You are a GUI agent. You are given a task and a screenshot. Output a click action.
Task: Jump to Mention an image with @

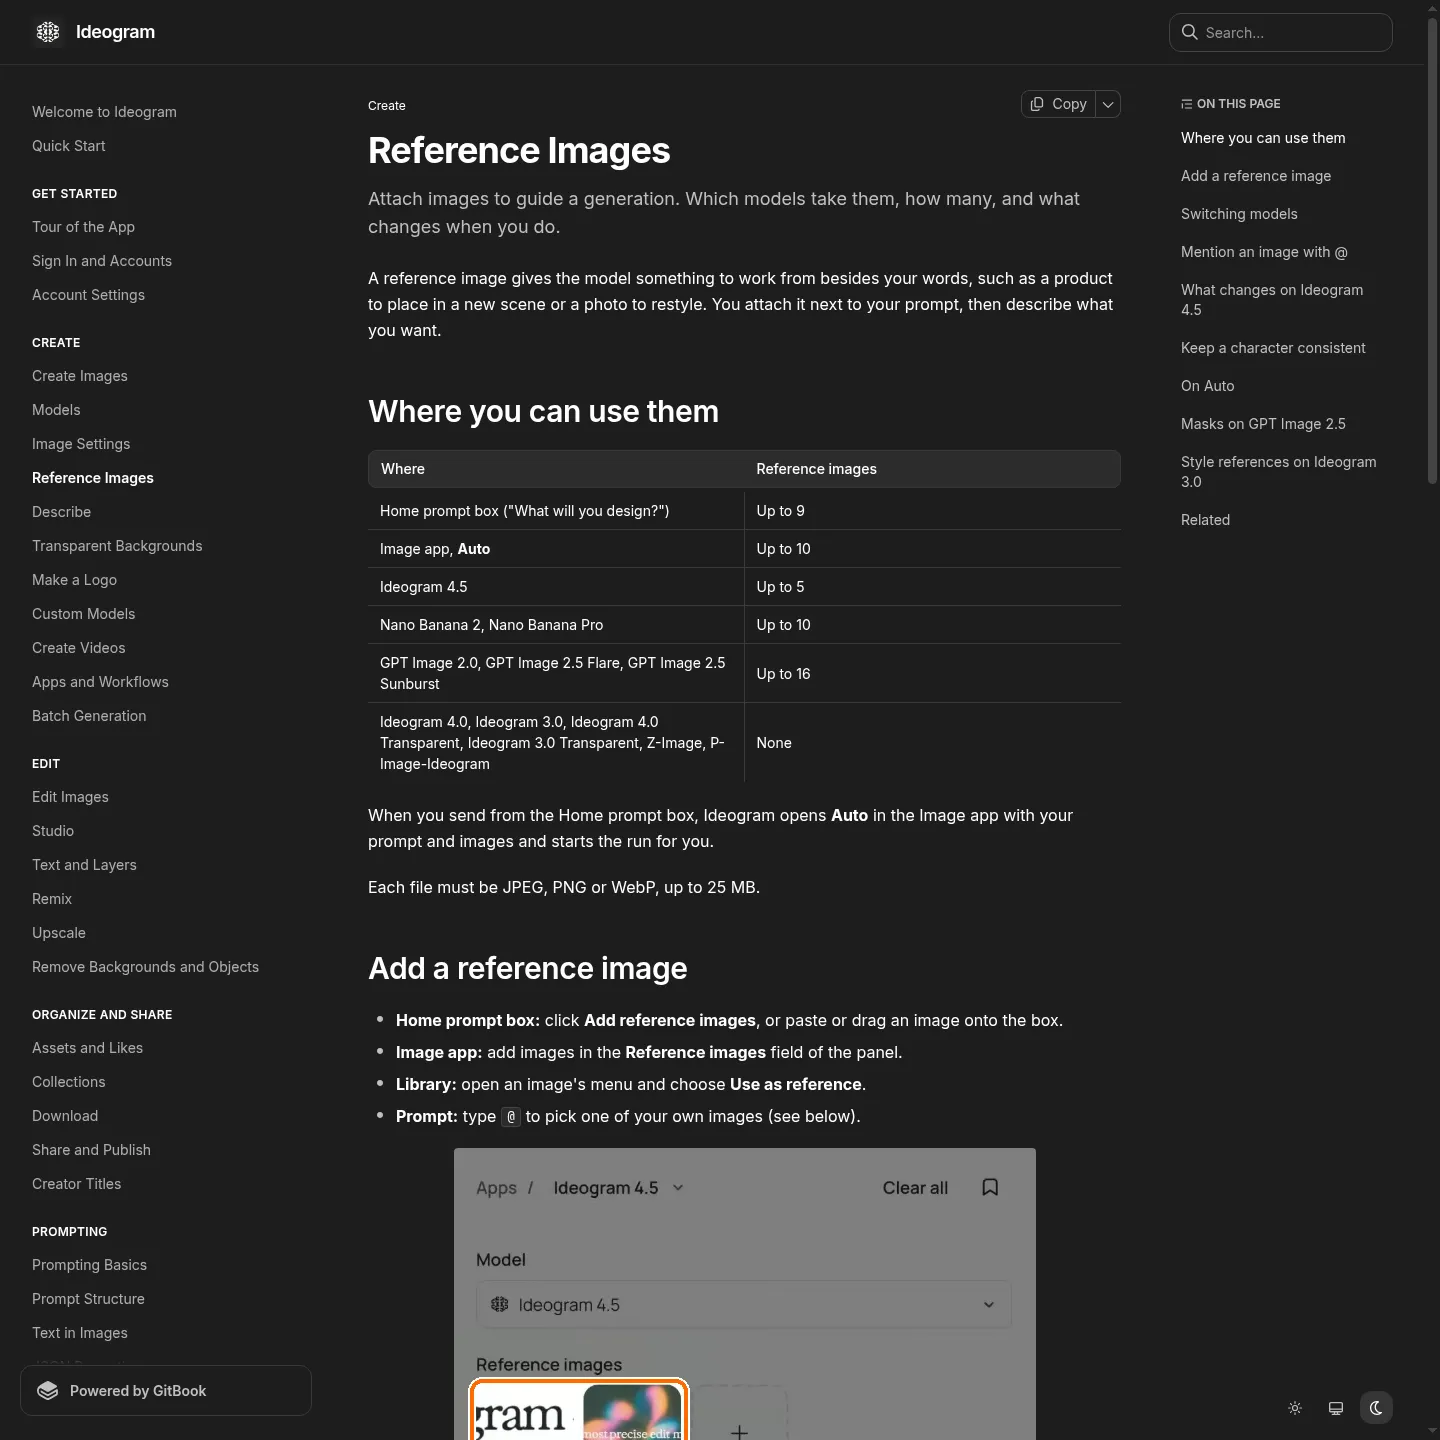[1264, 252]
